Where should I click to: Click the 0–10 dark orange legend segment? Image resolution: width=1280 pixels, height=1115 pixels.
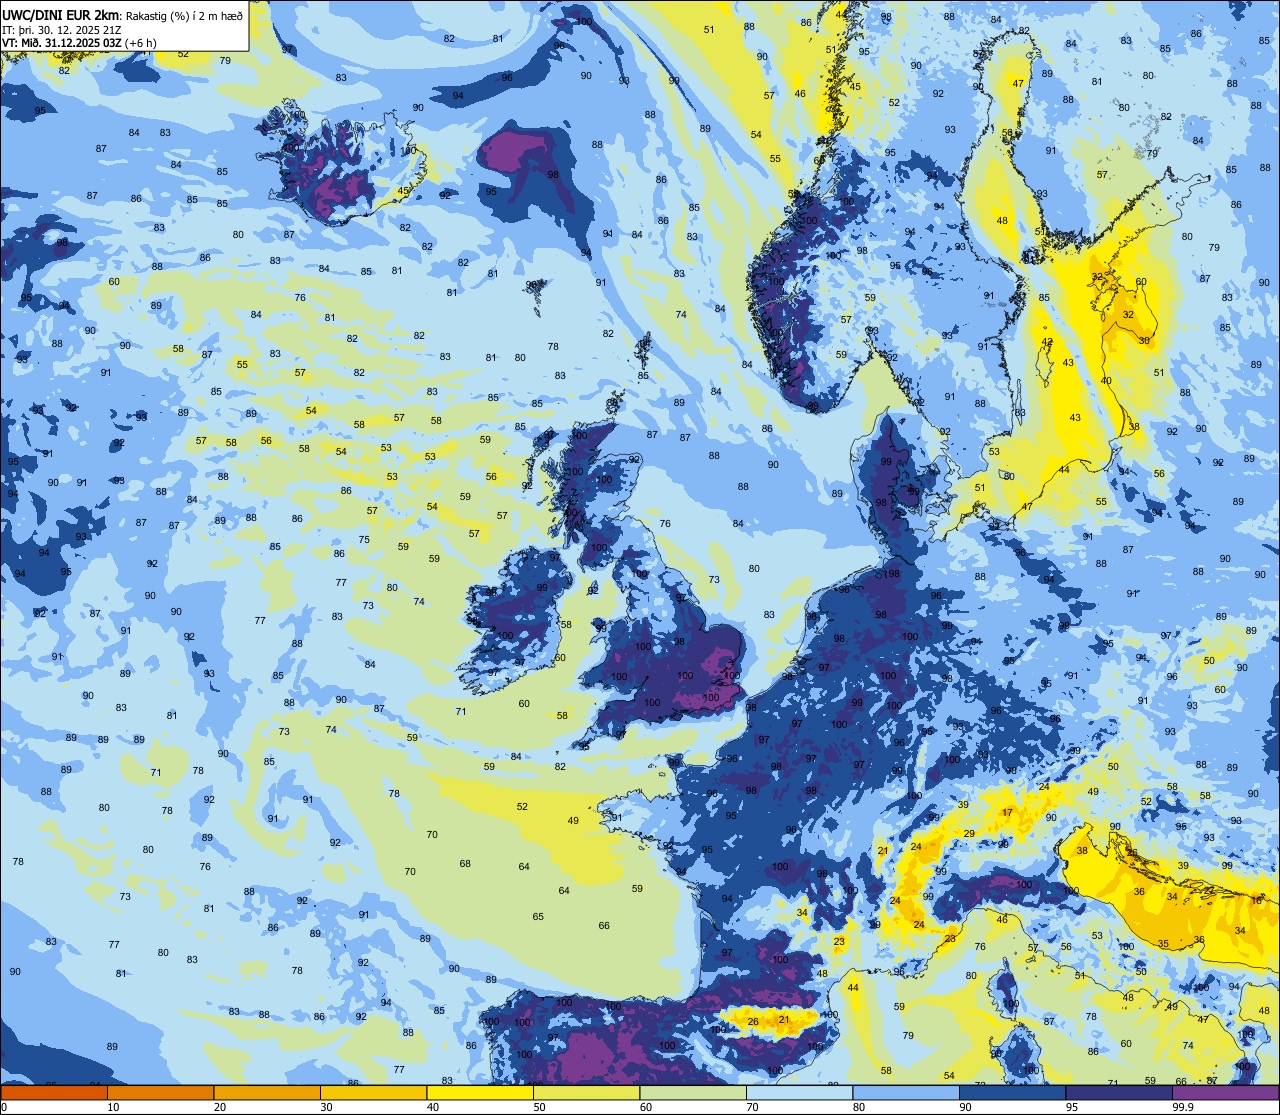[54, 1092]
